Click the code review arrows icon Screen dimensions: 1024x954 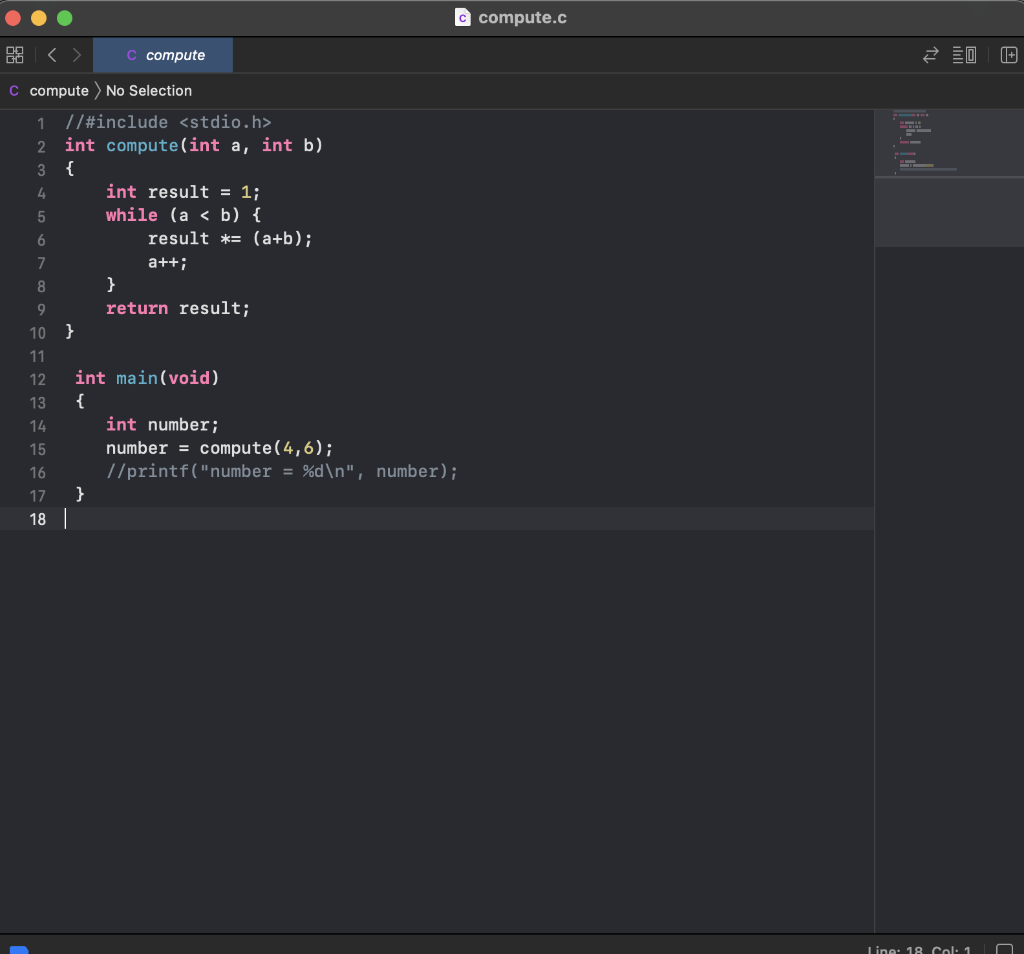(930, 55)
